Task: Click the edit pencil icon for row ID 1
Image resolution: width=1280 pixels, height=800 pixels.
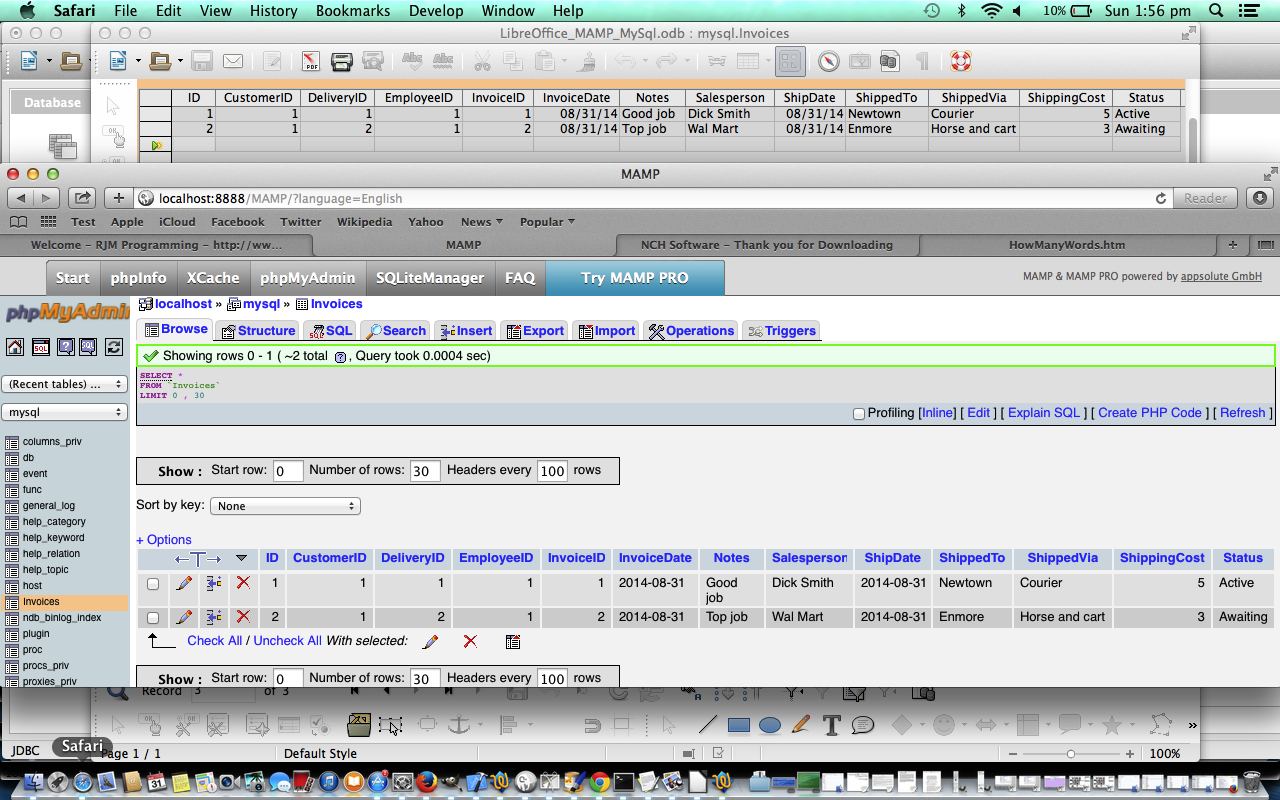Action: pos(184,583)
